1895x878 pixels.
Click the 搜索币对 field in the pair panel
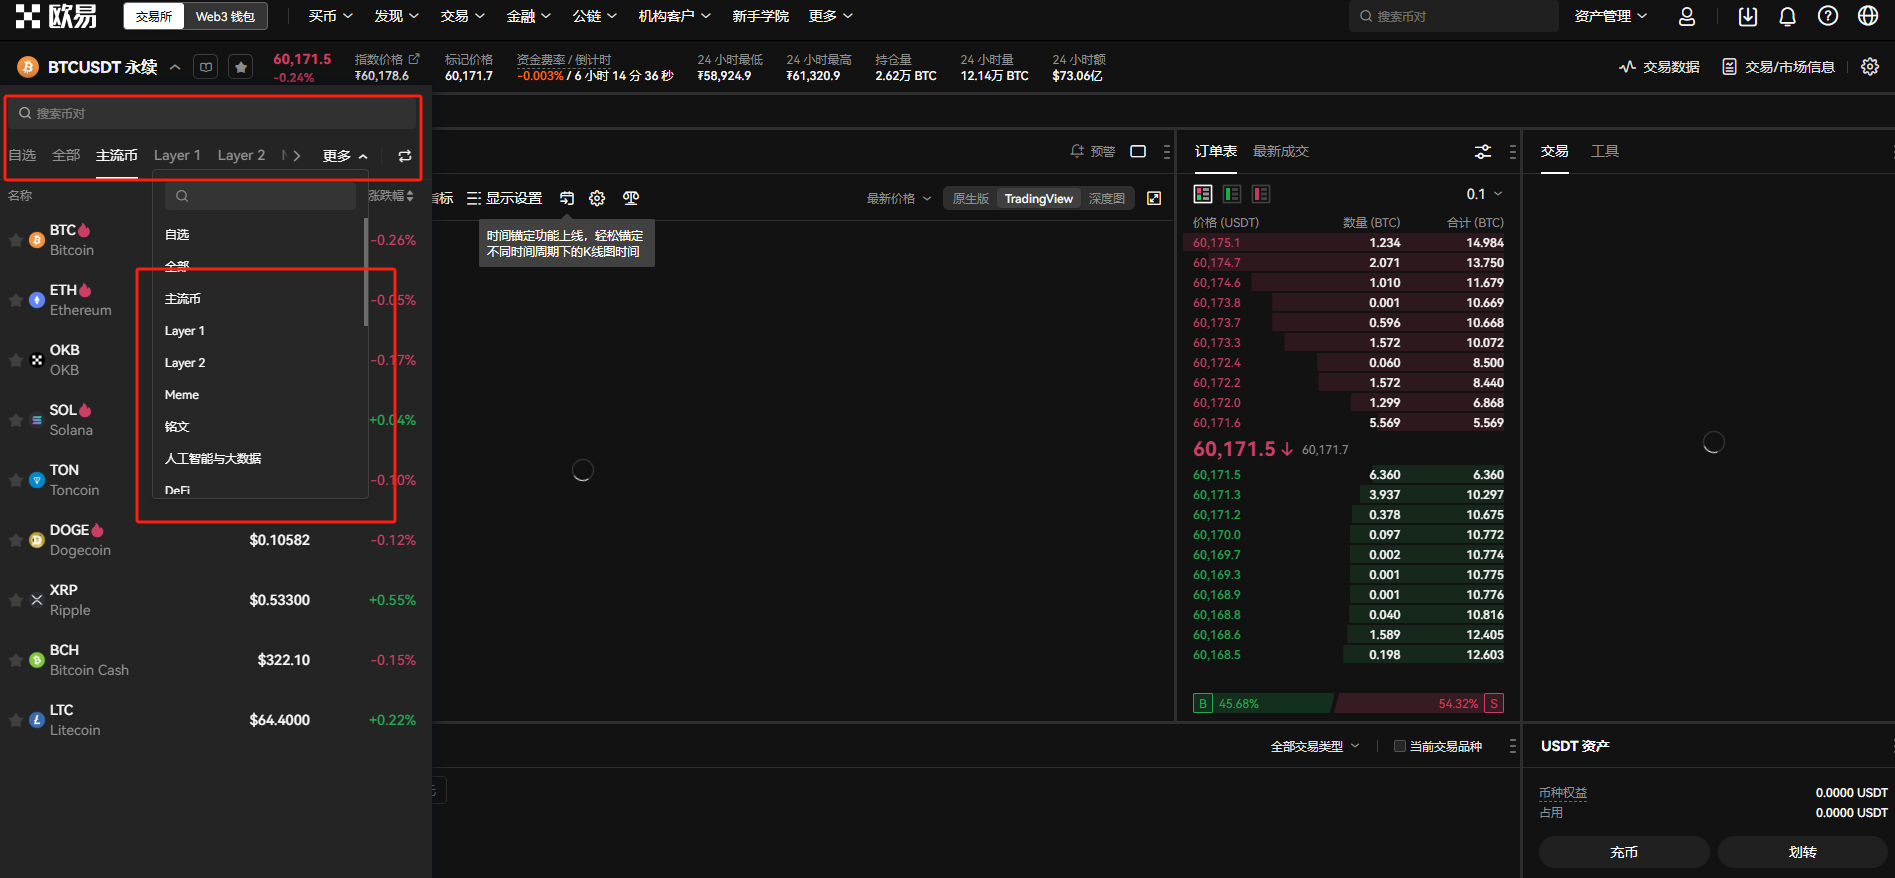point(212,113)
